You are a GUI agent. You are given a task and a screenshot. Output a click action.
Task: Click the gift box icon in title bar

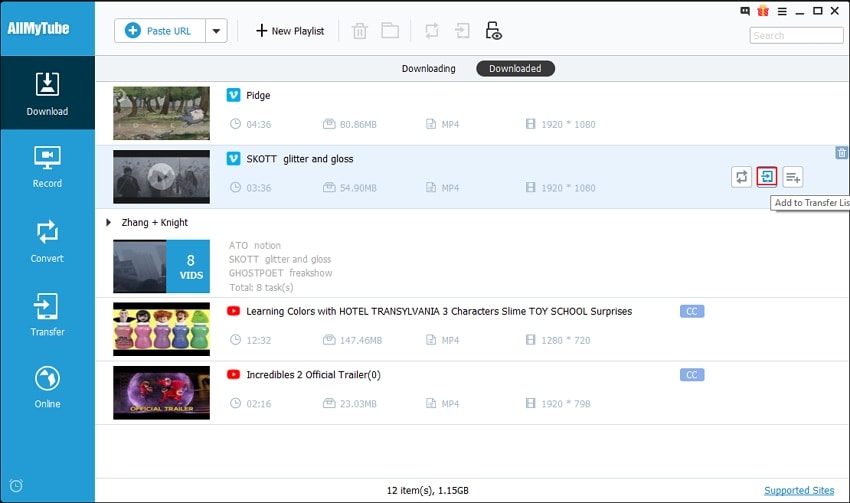pyautogui.click(x=763, y=11)
